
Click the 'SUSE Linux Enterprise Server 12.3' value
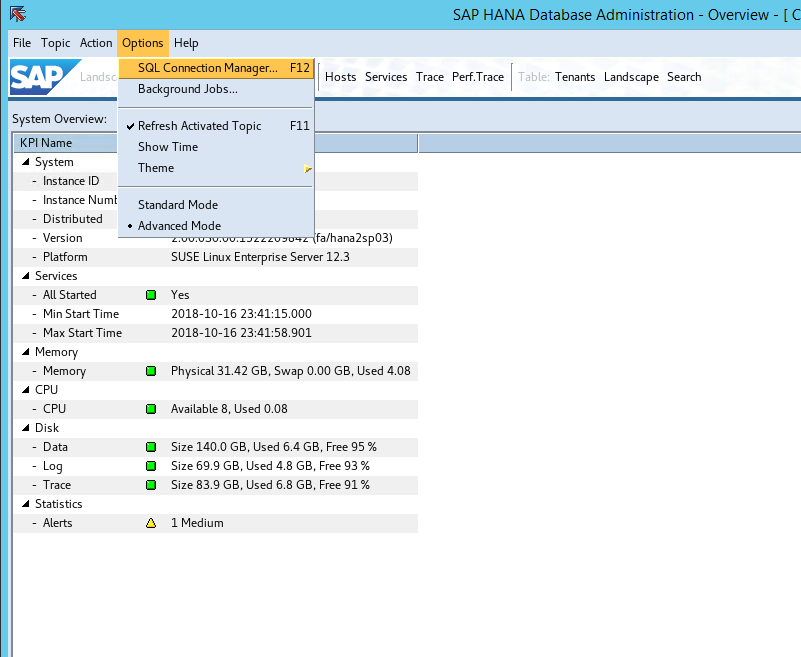coord(260,257)
